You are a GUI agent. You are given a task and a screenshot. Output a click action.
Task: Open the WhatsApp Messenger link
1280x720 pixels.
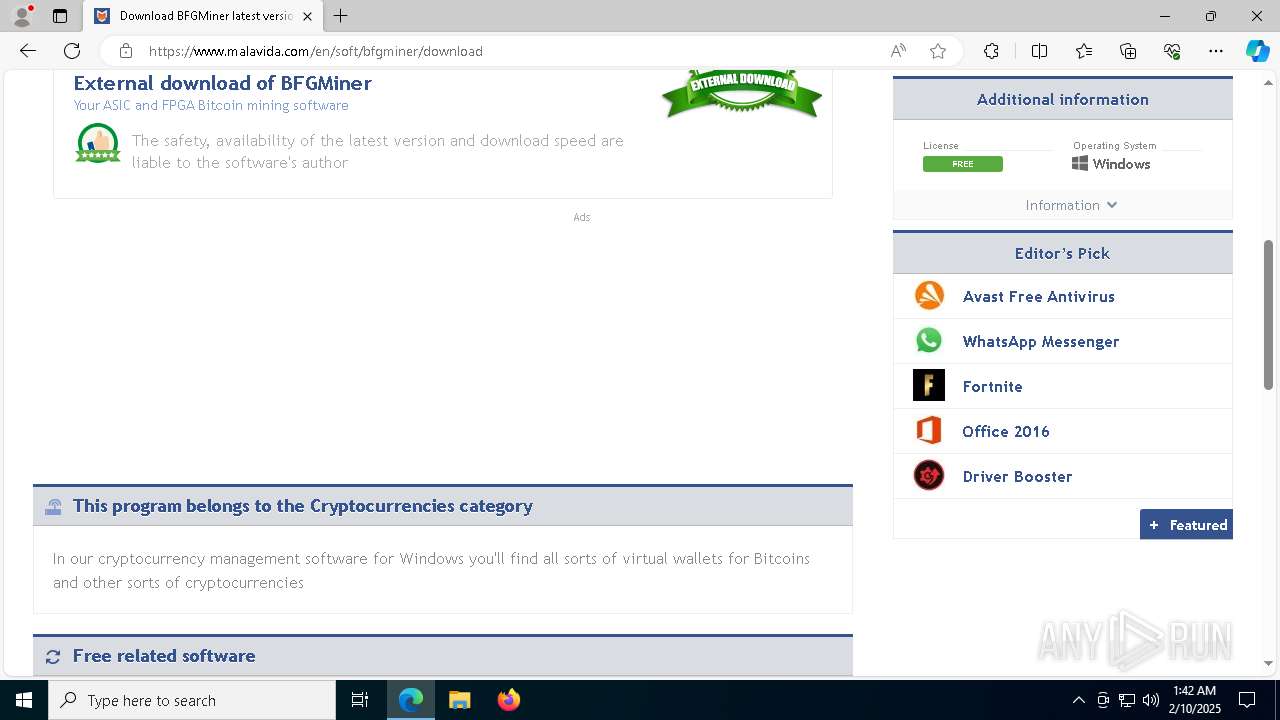(x=1040, y=341)
